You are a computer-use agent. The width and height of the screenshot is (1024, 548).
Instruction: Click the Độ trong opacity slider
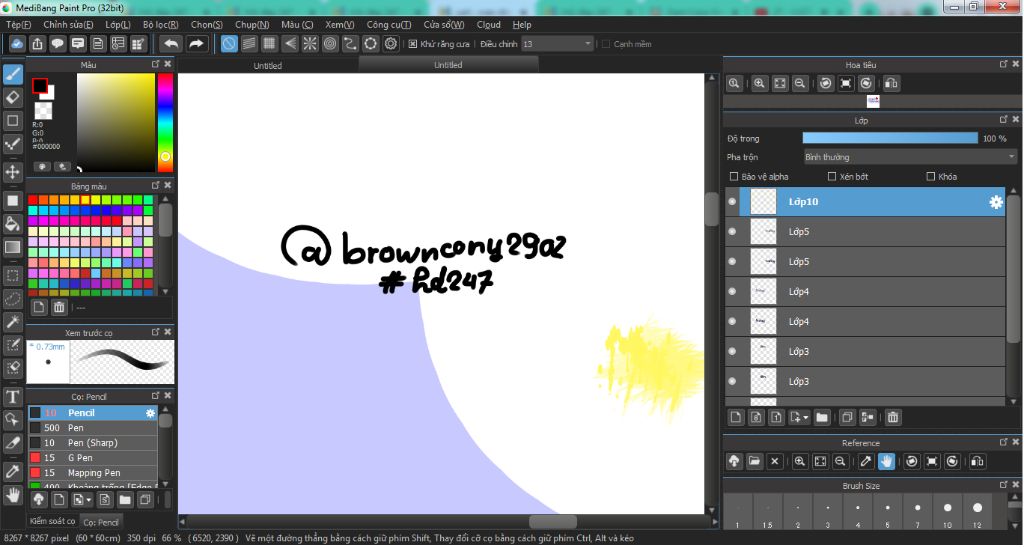click(889, 138)
